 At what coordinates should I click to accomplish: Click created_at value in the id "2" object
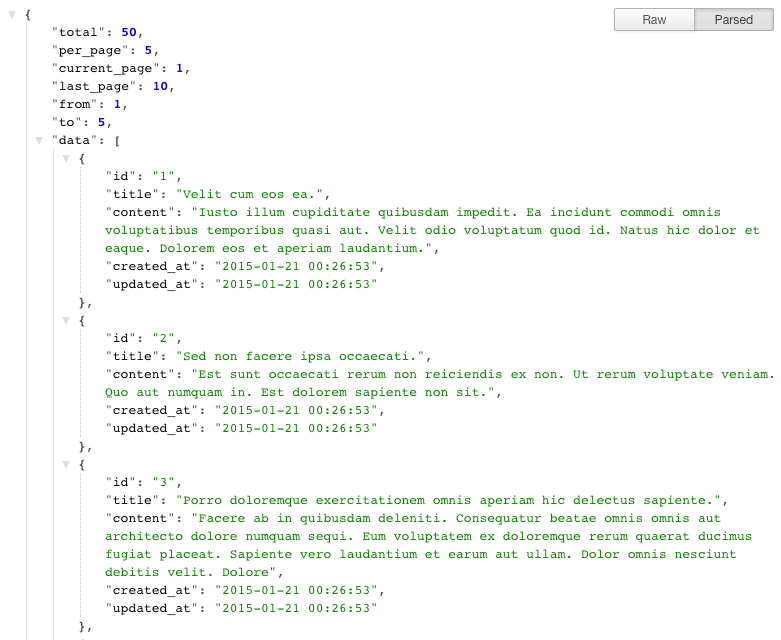pos(296,410)
